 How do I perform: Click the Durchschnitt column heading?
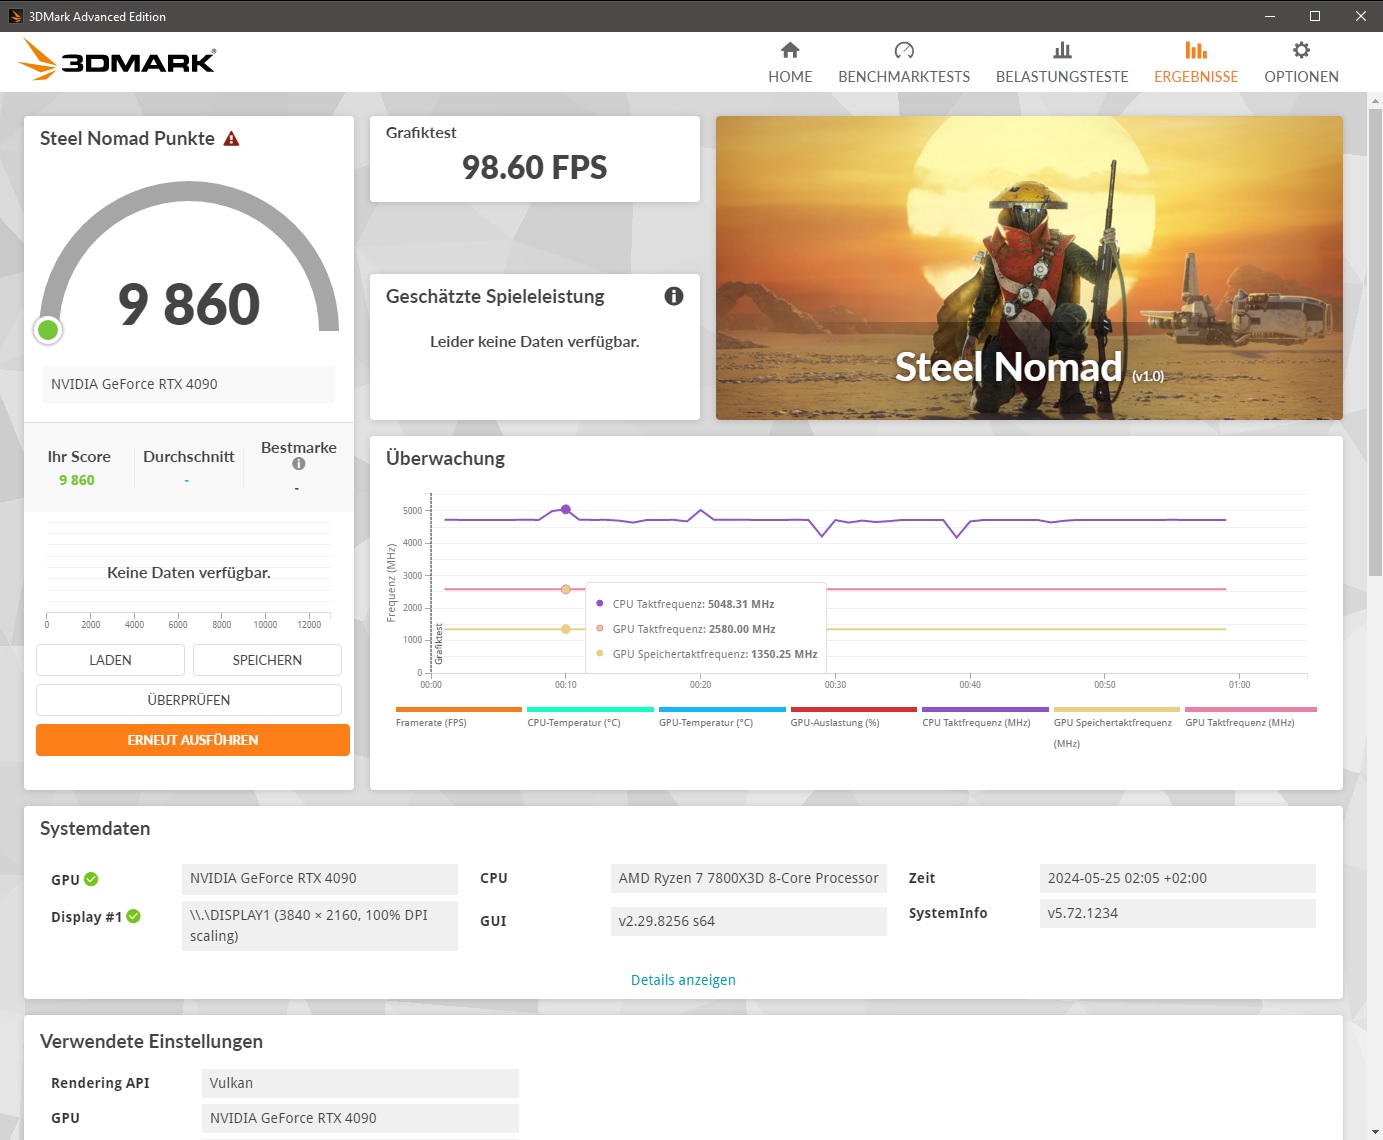pos(189,456)
